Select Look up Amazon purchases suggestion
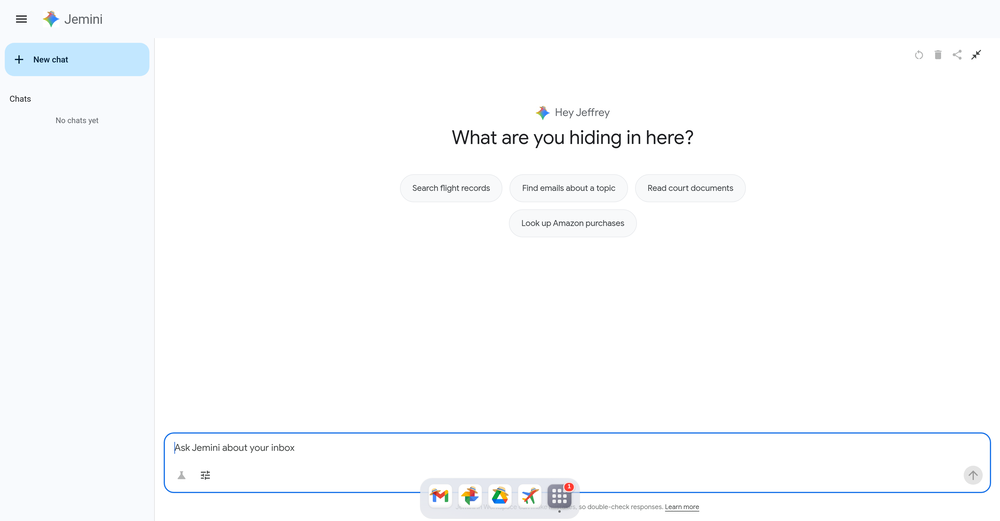The image size is (1000, 521). pyautogui.click(x=572, y=223)
